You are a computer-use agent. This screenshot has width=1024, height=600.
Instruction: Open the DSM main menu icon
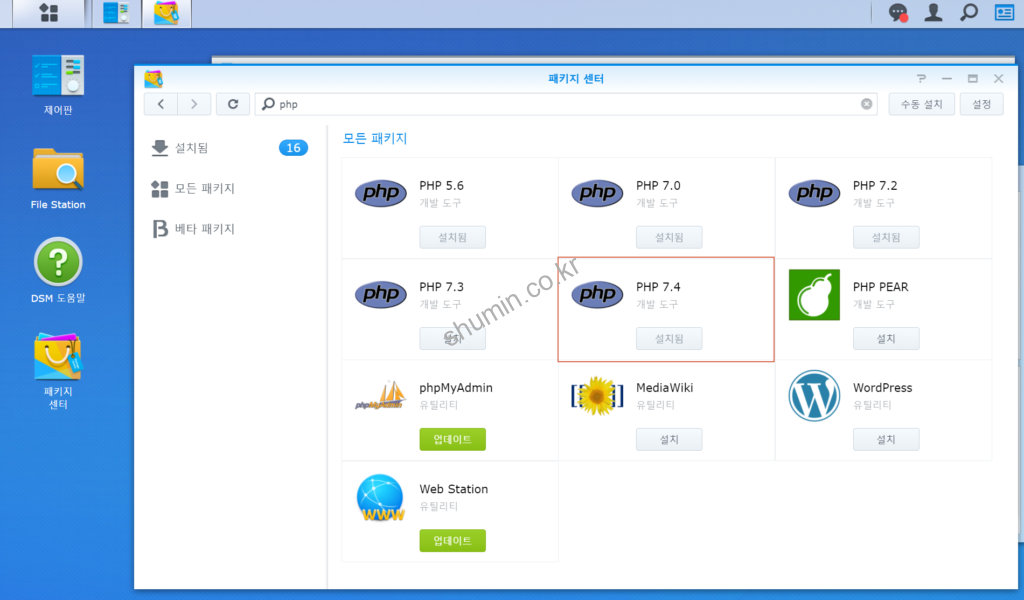[x=47, y=13]
